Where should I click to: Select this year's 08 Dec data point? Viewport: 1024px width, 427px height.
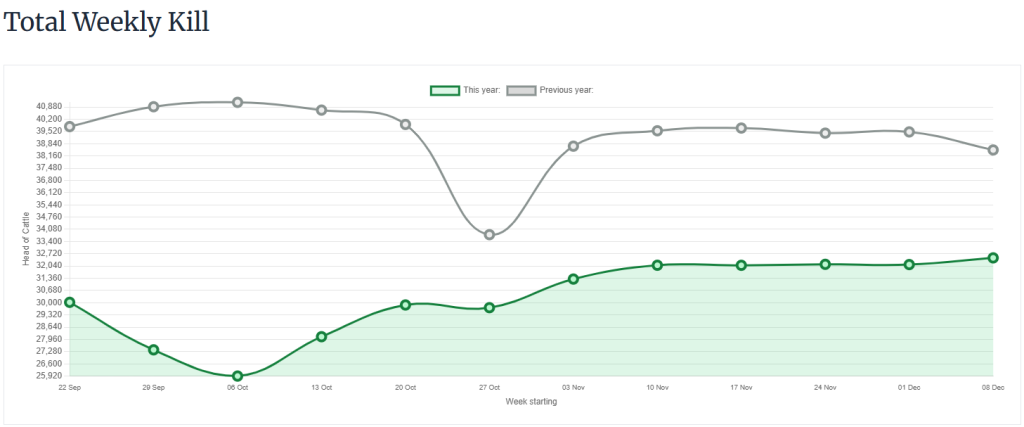[993, 258]
